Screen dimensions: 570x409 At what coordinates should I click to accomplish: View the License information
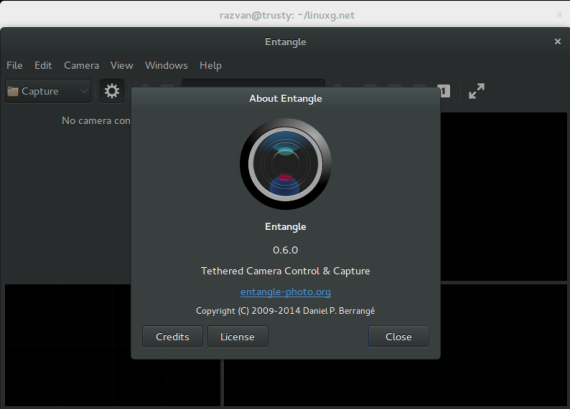[x=237, y=336]
